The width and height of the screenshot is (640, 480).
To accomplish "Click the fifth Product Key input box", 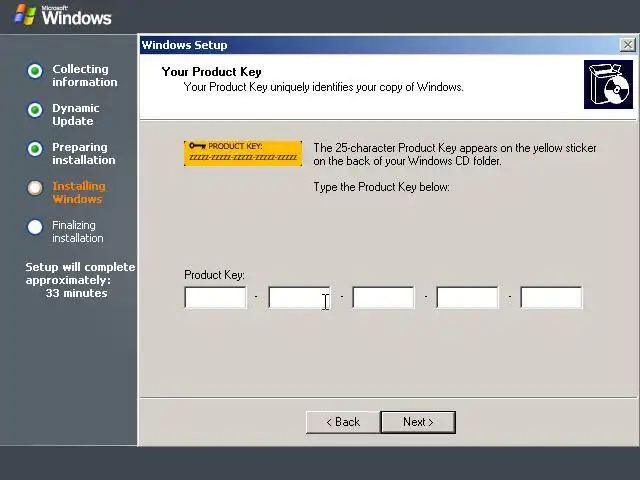I will tap(552, 298).
